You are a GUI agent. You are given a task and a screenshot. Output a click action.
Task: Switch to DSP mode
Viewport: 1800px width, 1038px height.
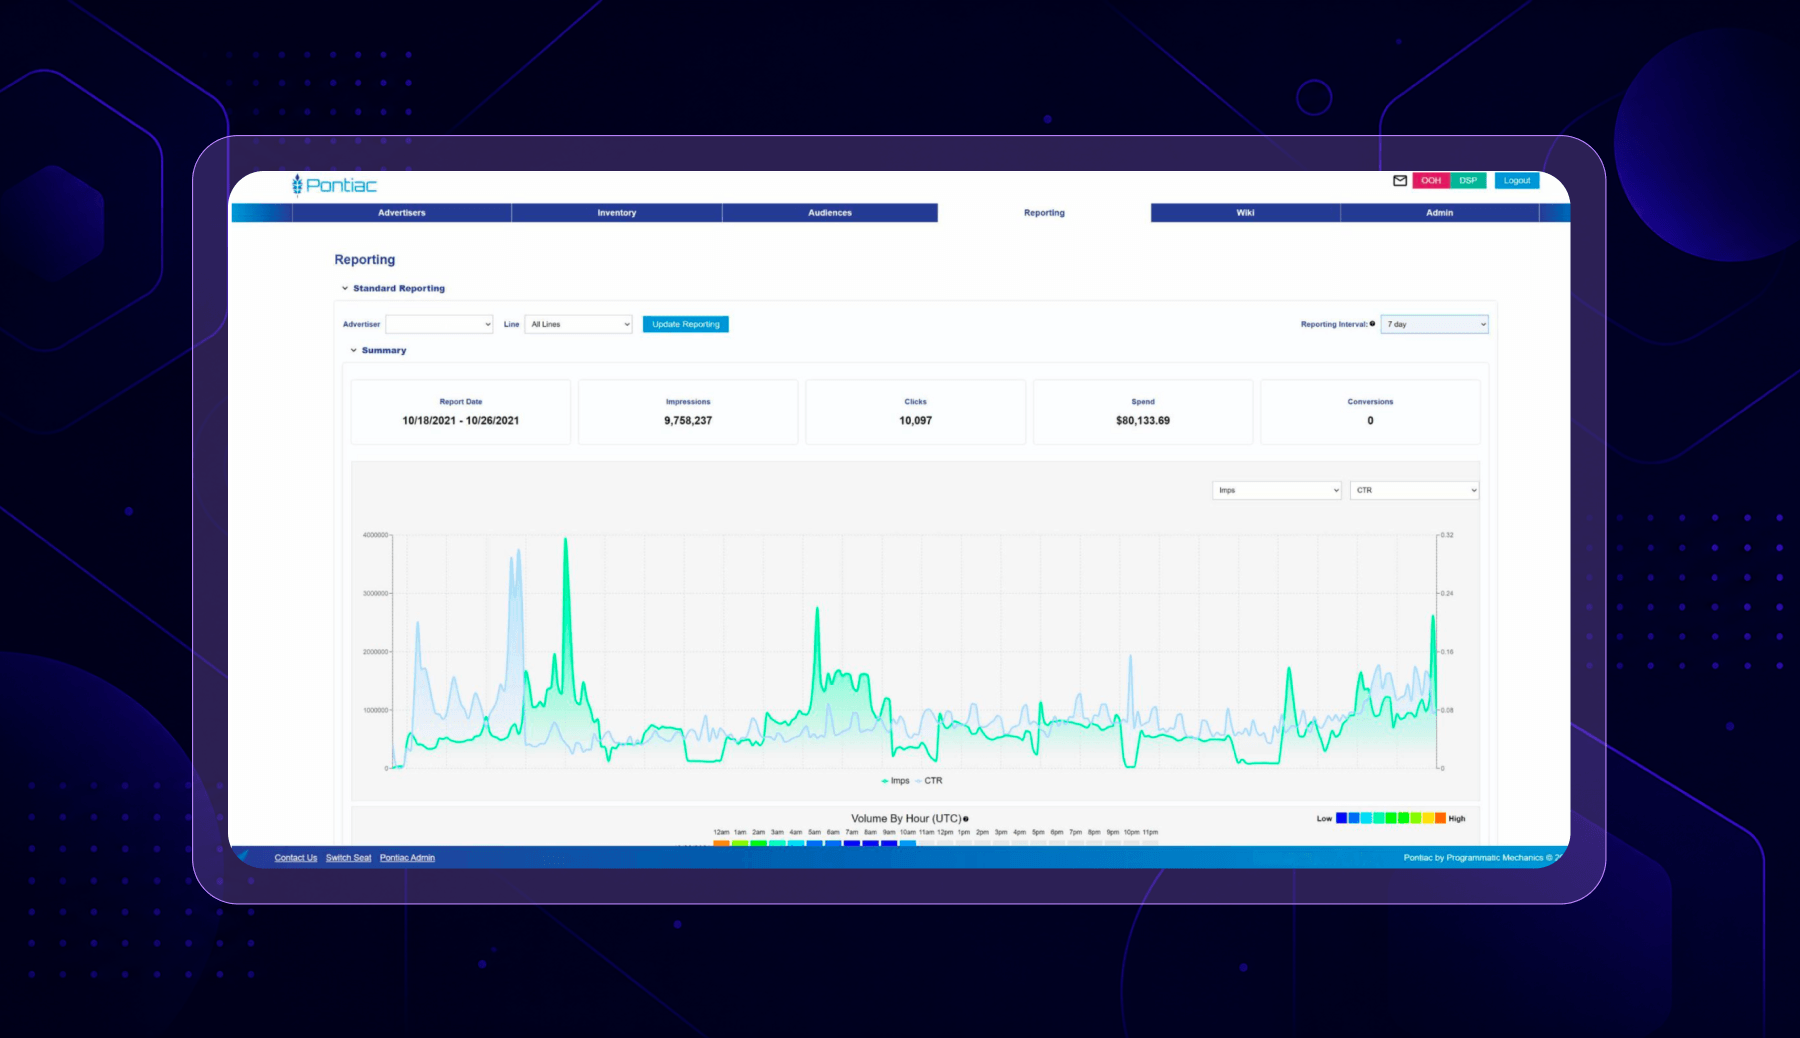1468,181
